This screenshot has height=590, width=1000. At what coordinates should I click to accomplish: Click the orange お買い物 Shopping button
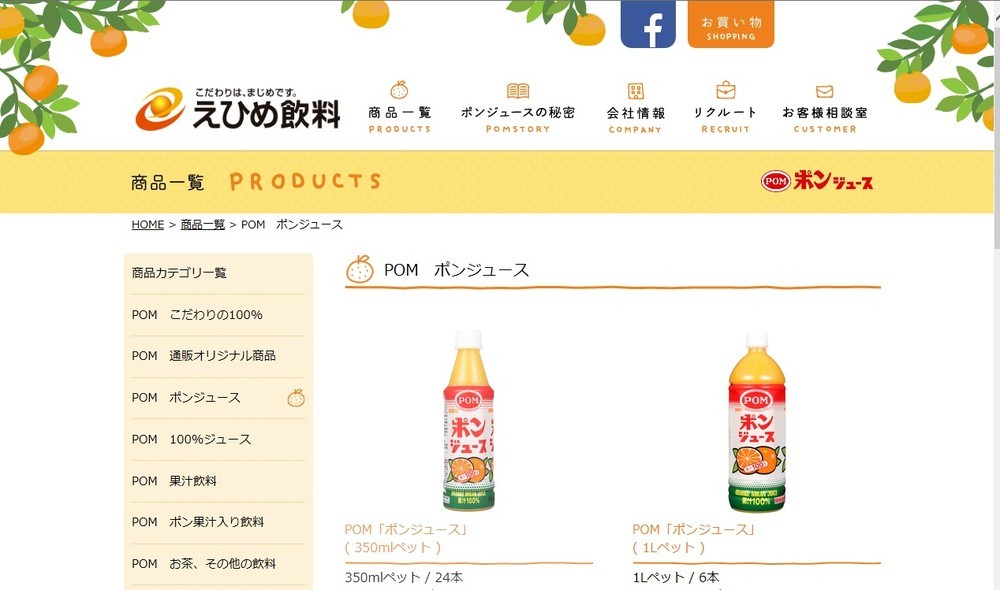731,24
